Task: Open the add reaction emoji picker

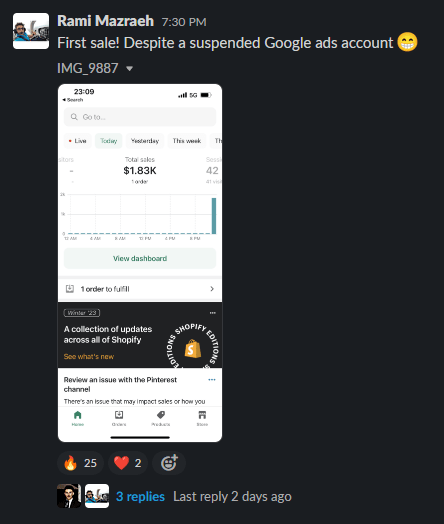Action: [x=169, y=463]
